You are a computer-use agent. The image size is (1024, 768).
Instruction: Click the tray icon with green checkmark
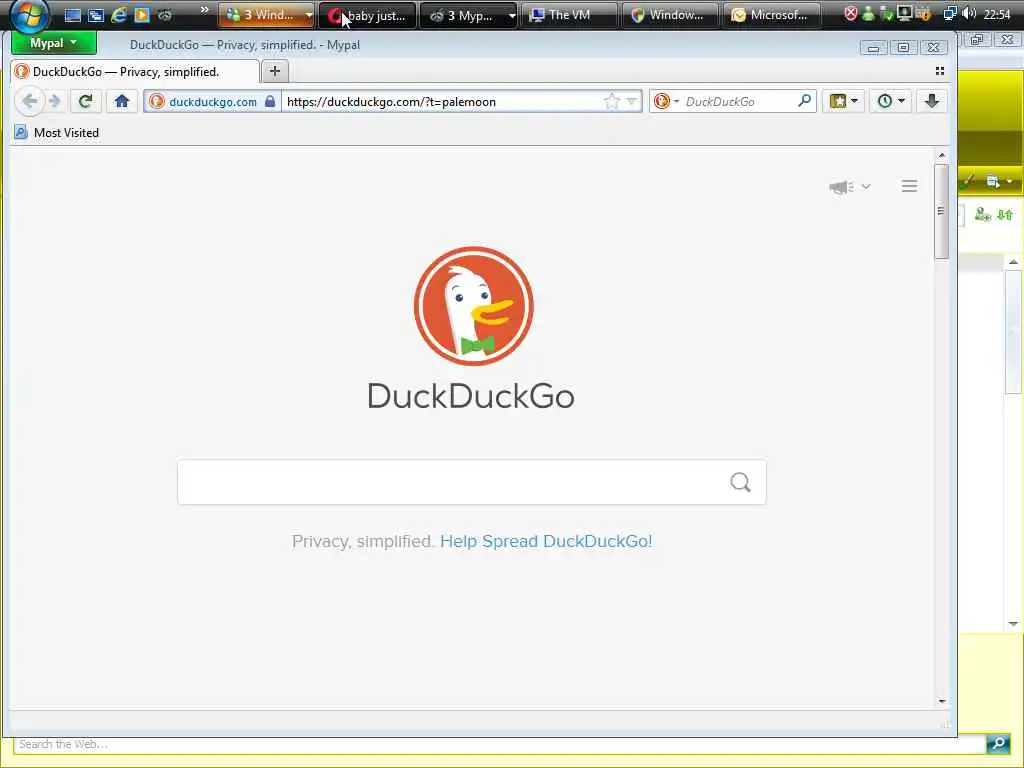point(886,14)
